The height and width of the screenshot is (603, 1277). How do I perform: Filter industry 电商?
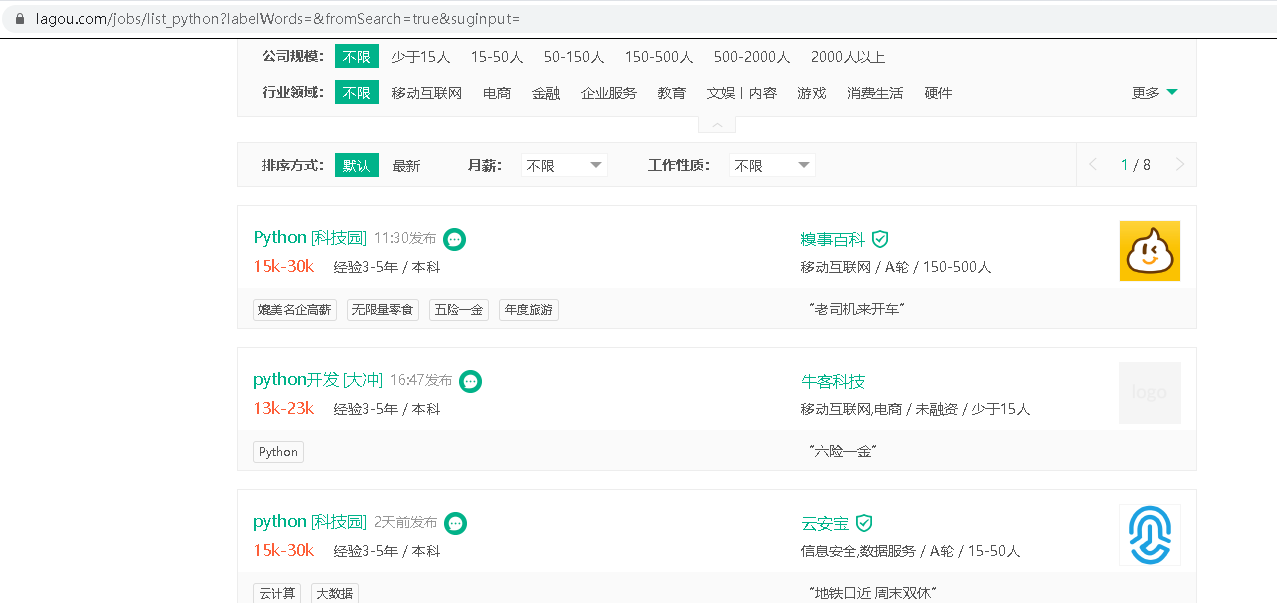click(497, 93)
